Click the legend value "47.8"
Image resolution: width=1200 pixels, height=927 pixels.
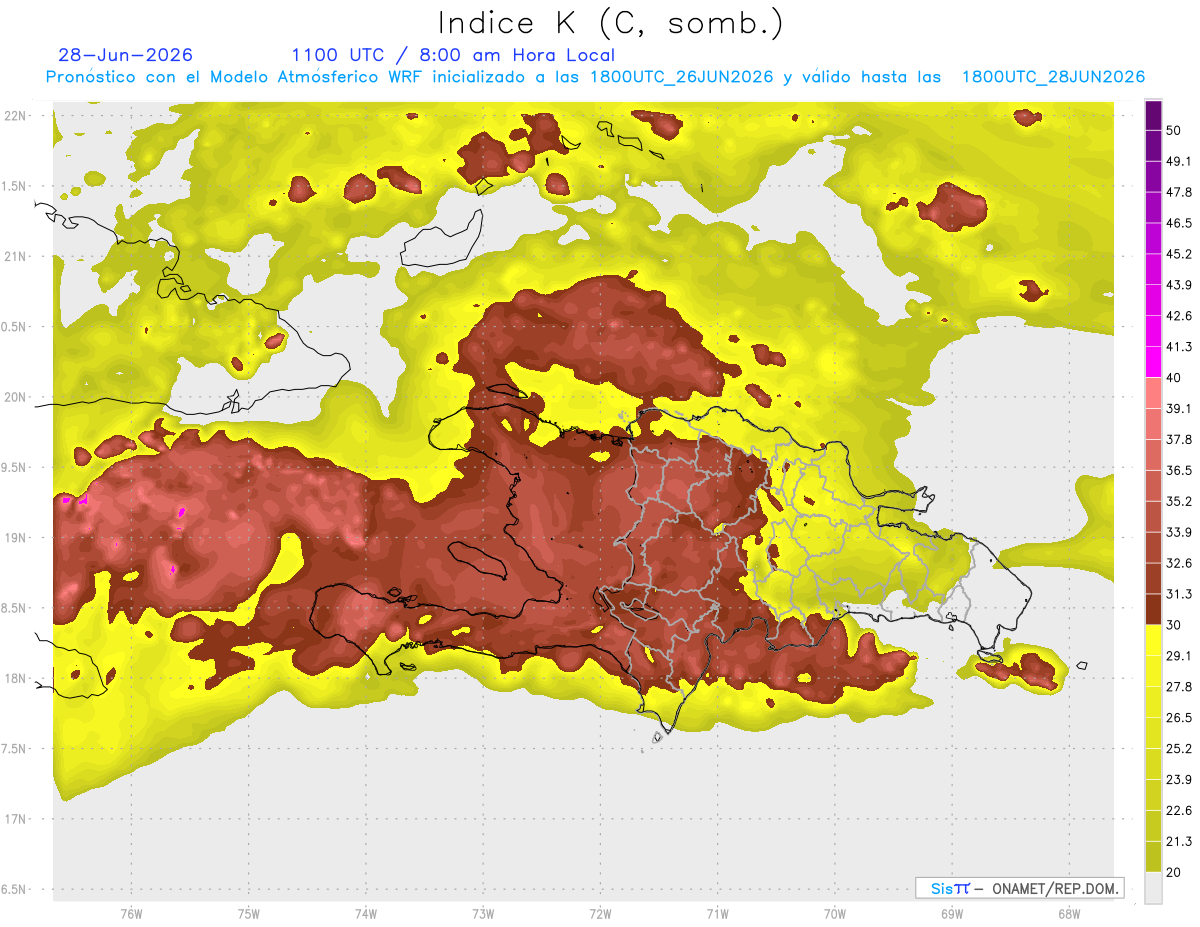click(x=1179, y=192)
